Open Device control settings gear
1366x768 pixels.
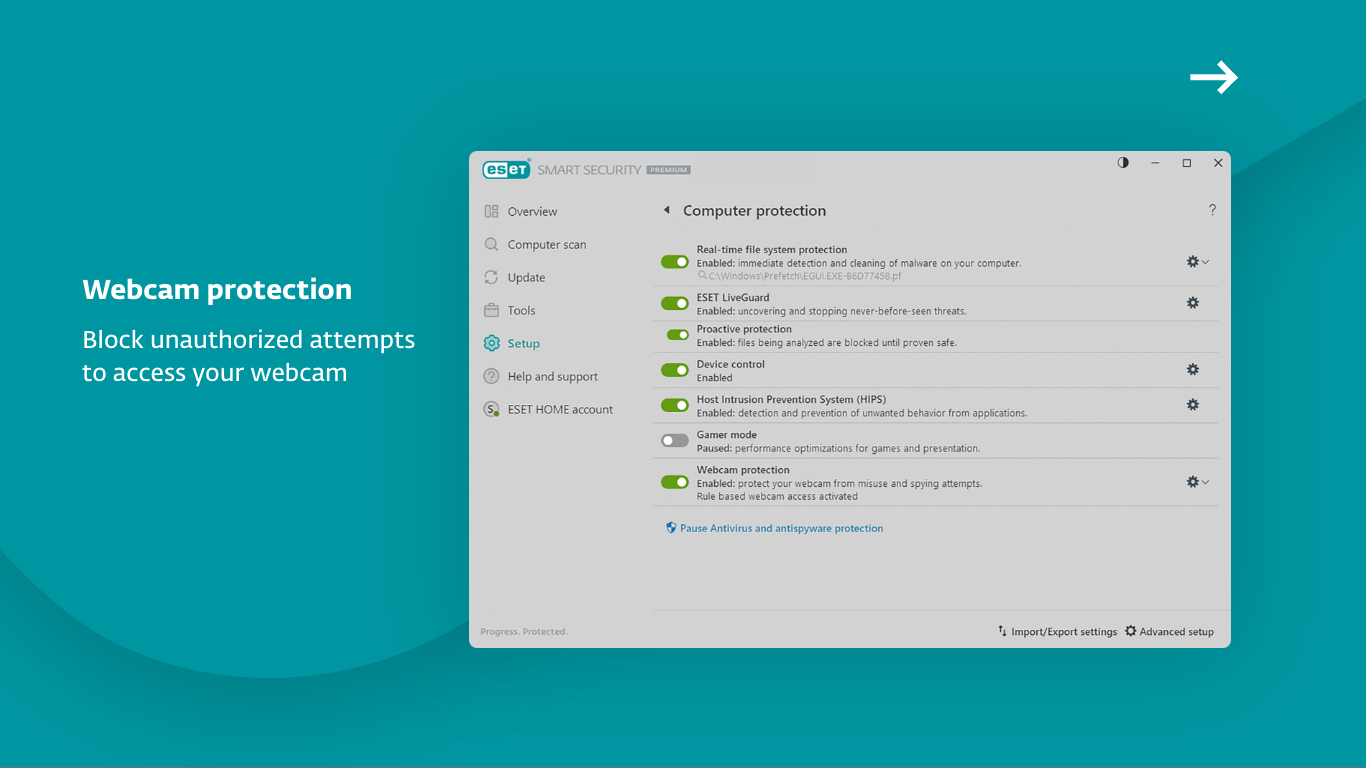coord(1193,369)
